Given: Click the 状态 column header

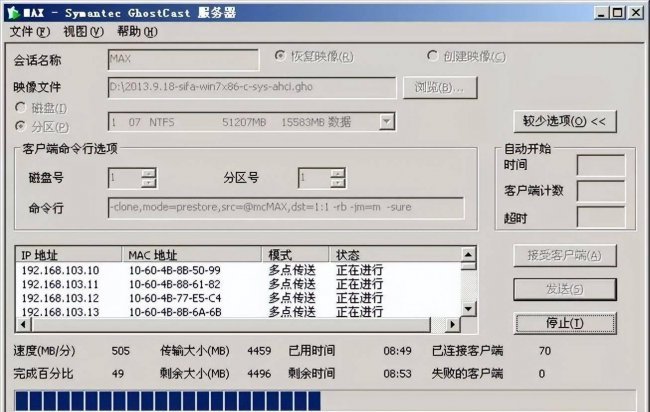Looking at the screenshot, I should click(395, 255).
